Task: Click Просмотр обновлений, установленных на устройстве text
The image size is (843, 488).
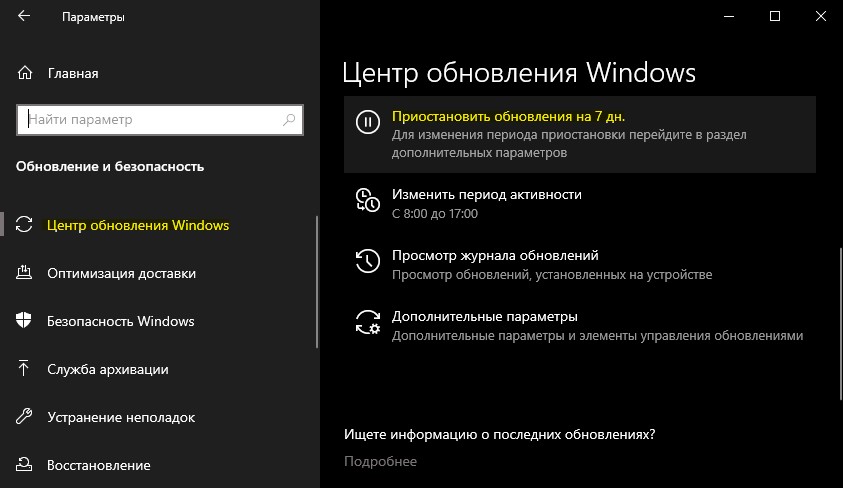Action: coord(552,275)
